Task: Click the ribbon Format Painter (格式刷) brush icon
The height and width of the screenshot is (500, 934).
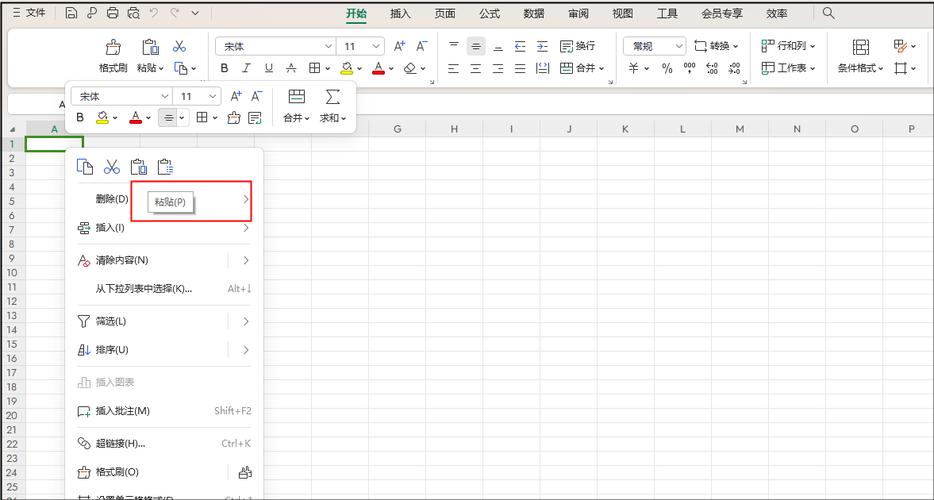Action: tap(113, 46)
